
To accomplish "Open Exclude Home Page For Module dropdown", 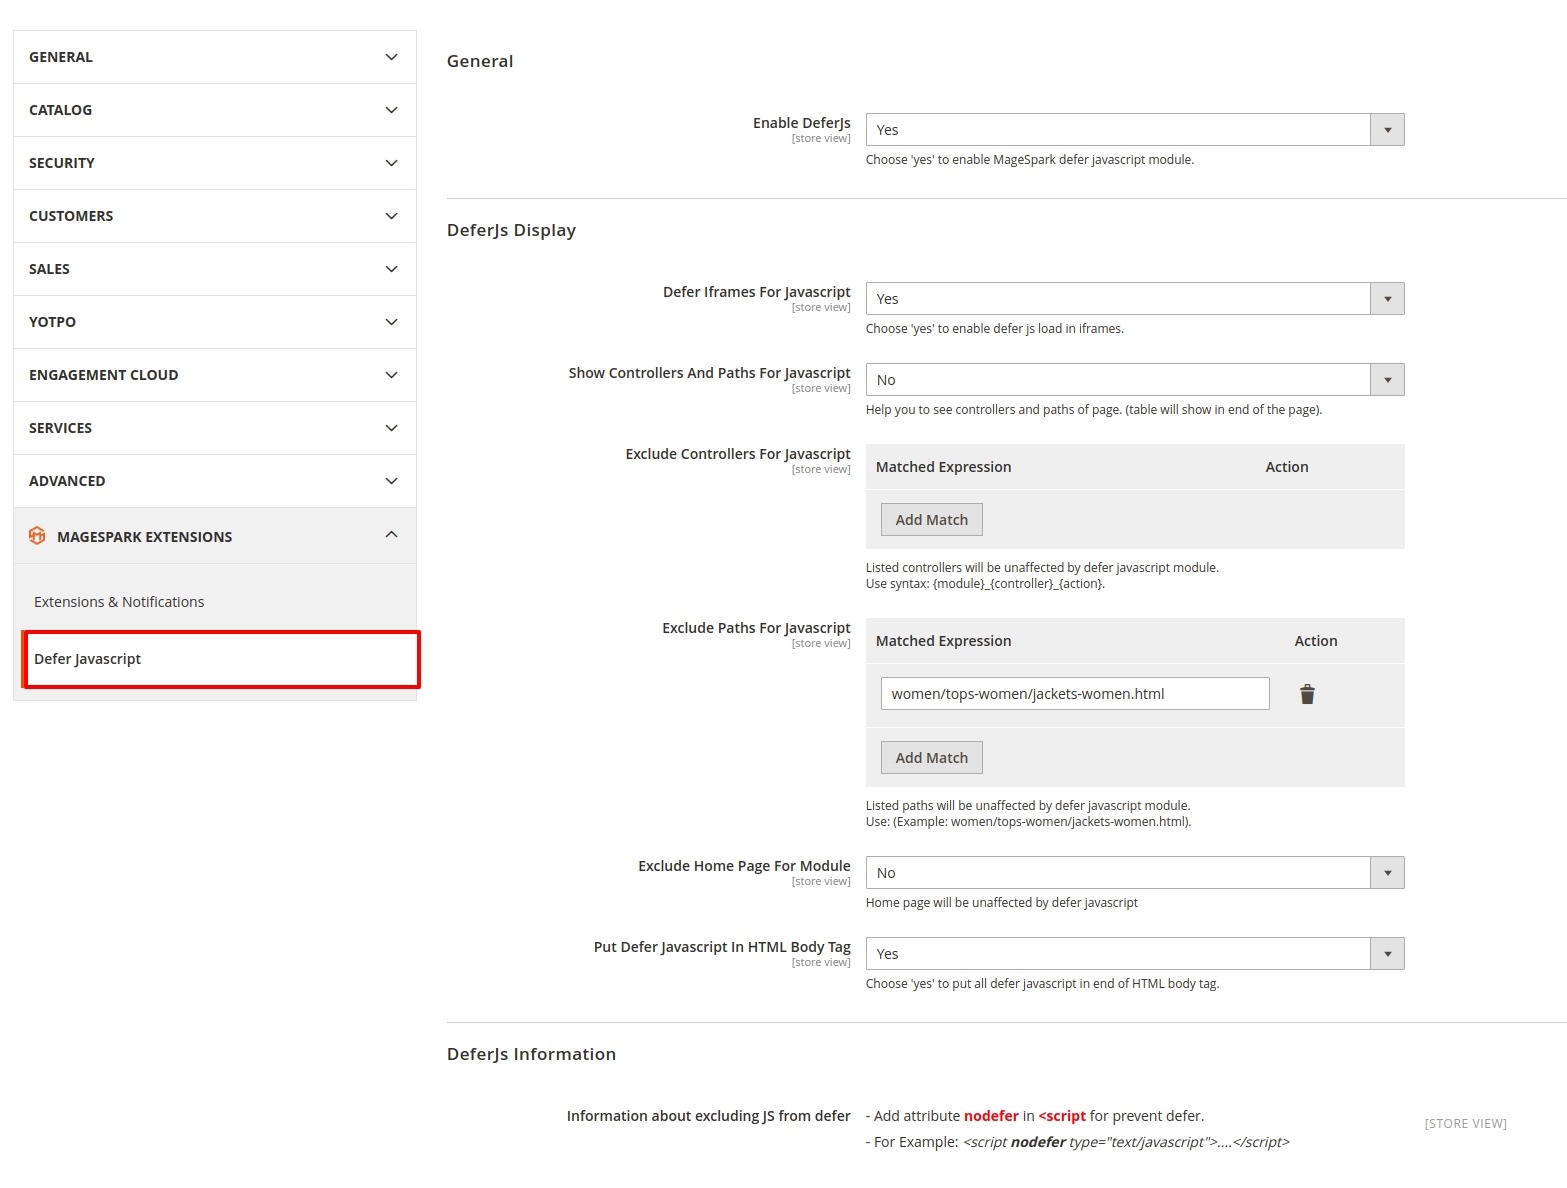I will (x=1135, y=873).
